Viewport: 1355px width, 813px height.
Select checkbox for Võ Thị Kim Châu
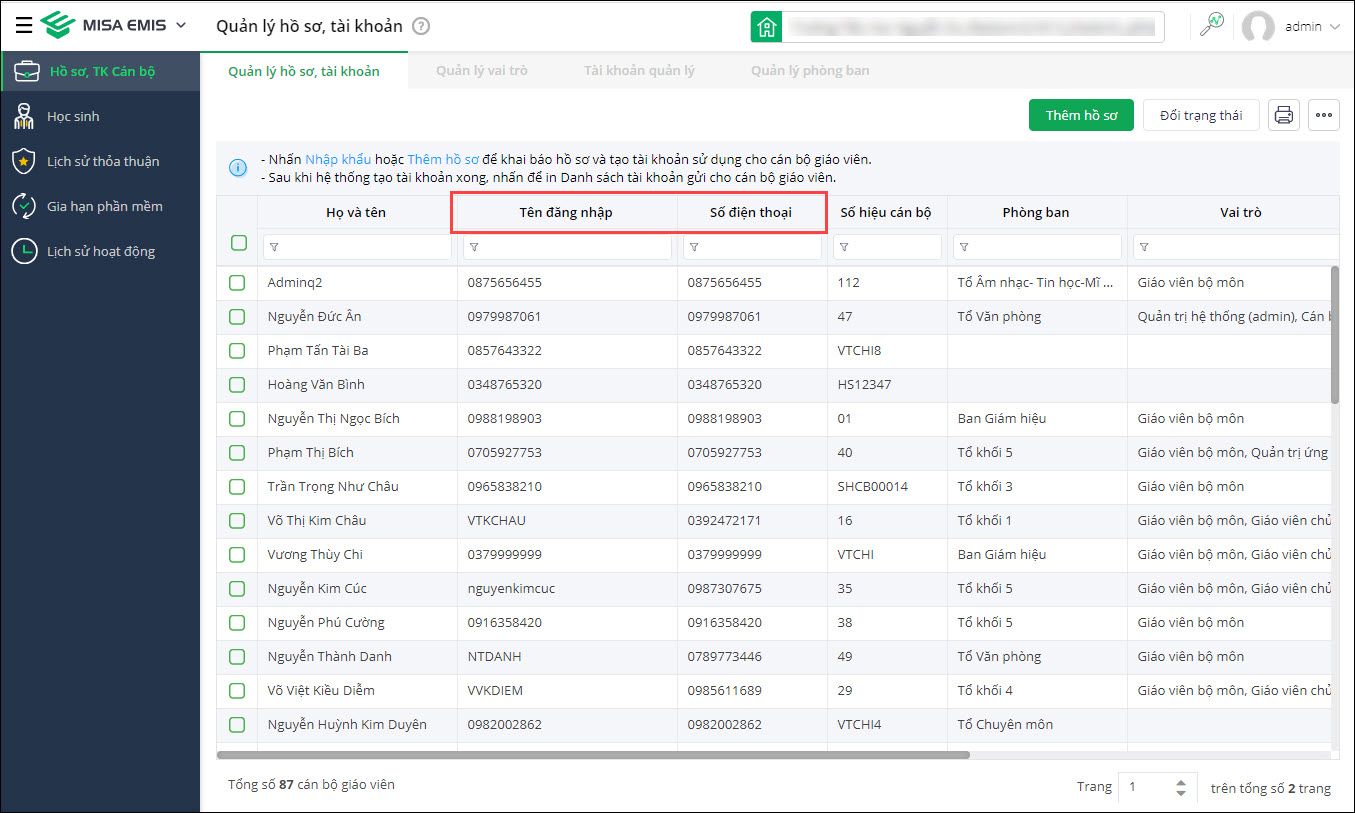pyautogui.click(x=237, y=521)
